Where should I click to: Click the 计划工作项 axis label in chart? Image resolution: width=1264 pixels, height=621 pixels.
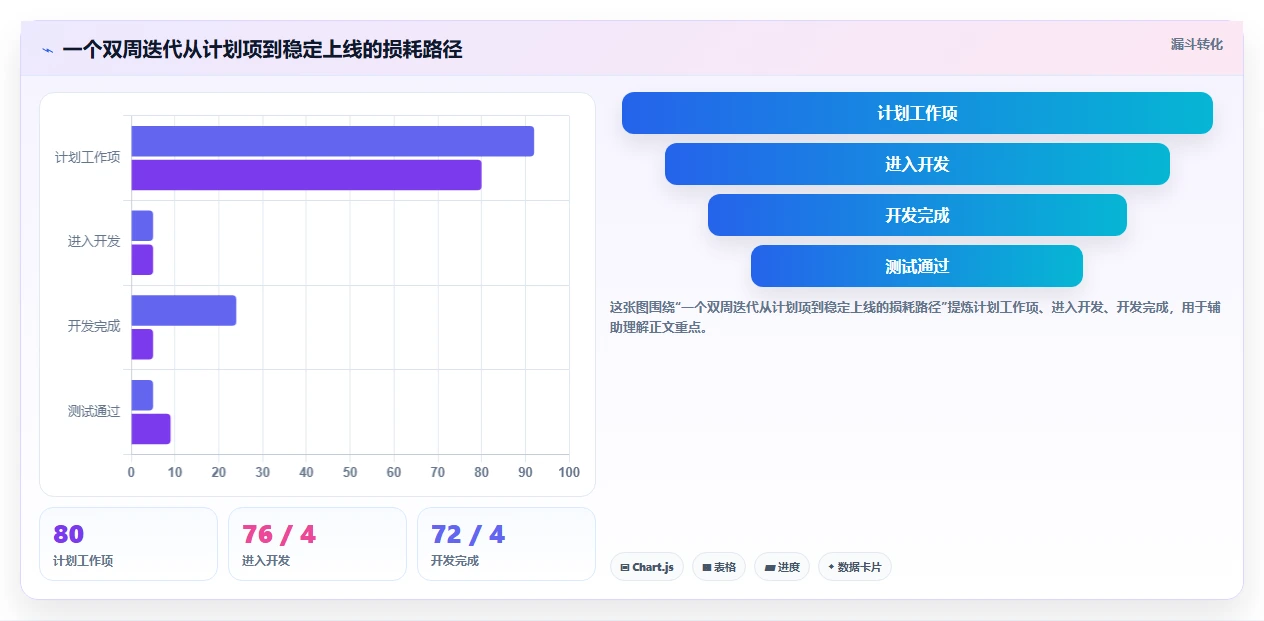click(87, 157)
